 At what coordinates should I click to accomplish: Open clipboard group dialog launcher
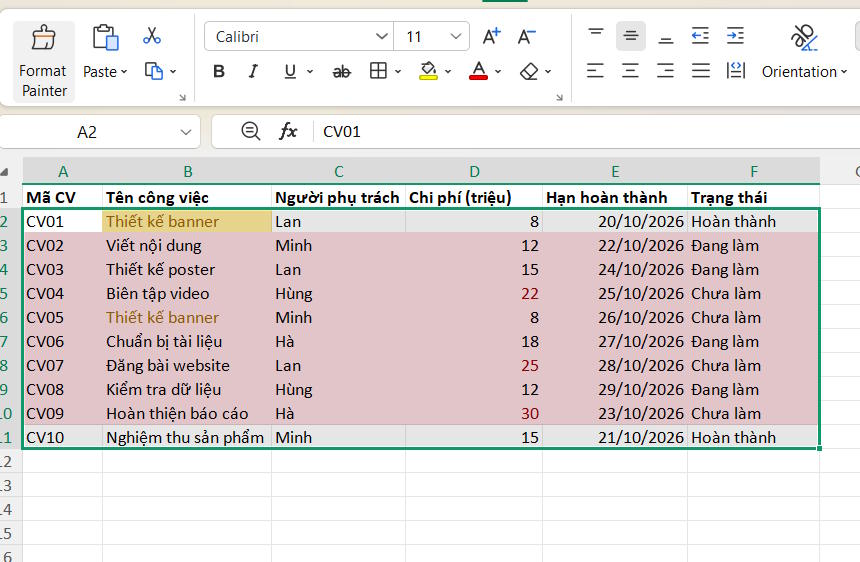pos(183,98)
